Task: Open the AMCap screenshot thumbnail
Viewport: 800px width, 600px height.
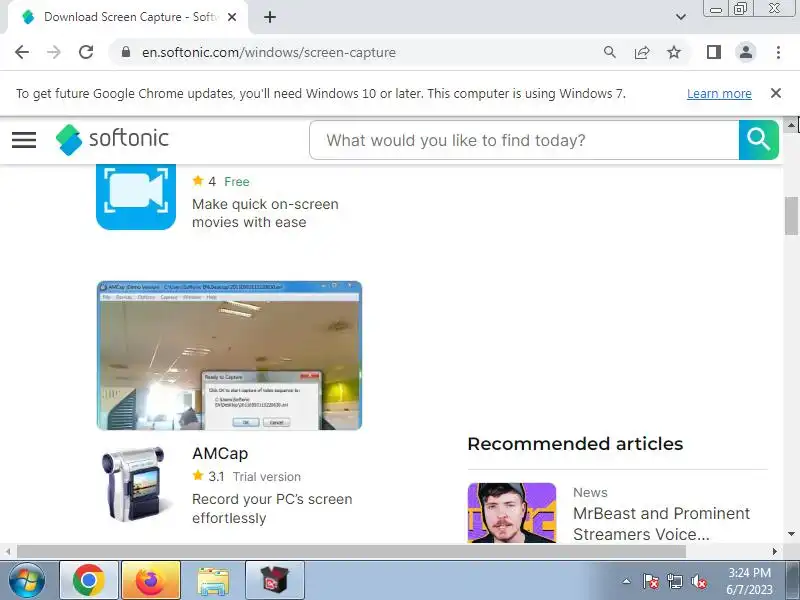Action: pyautogui.click(x=229, y=355)
